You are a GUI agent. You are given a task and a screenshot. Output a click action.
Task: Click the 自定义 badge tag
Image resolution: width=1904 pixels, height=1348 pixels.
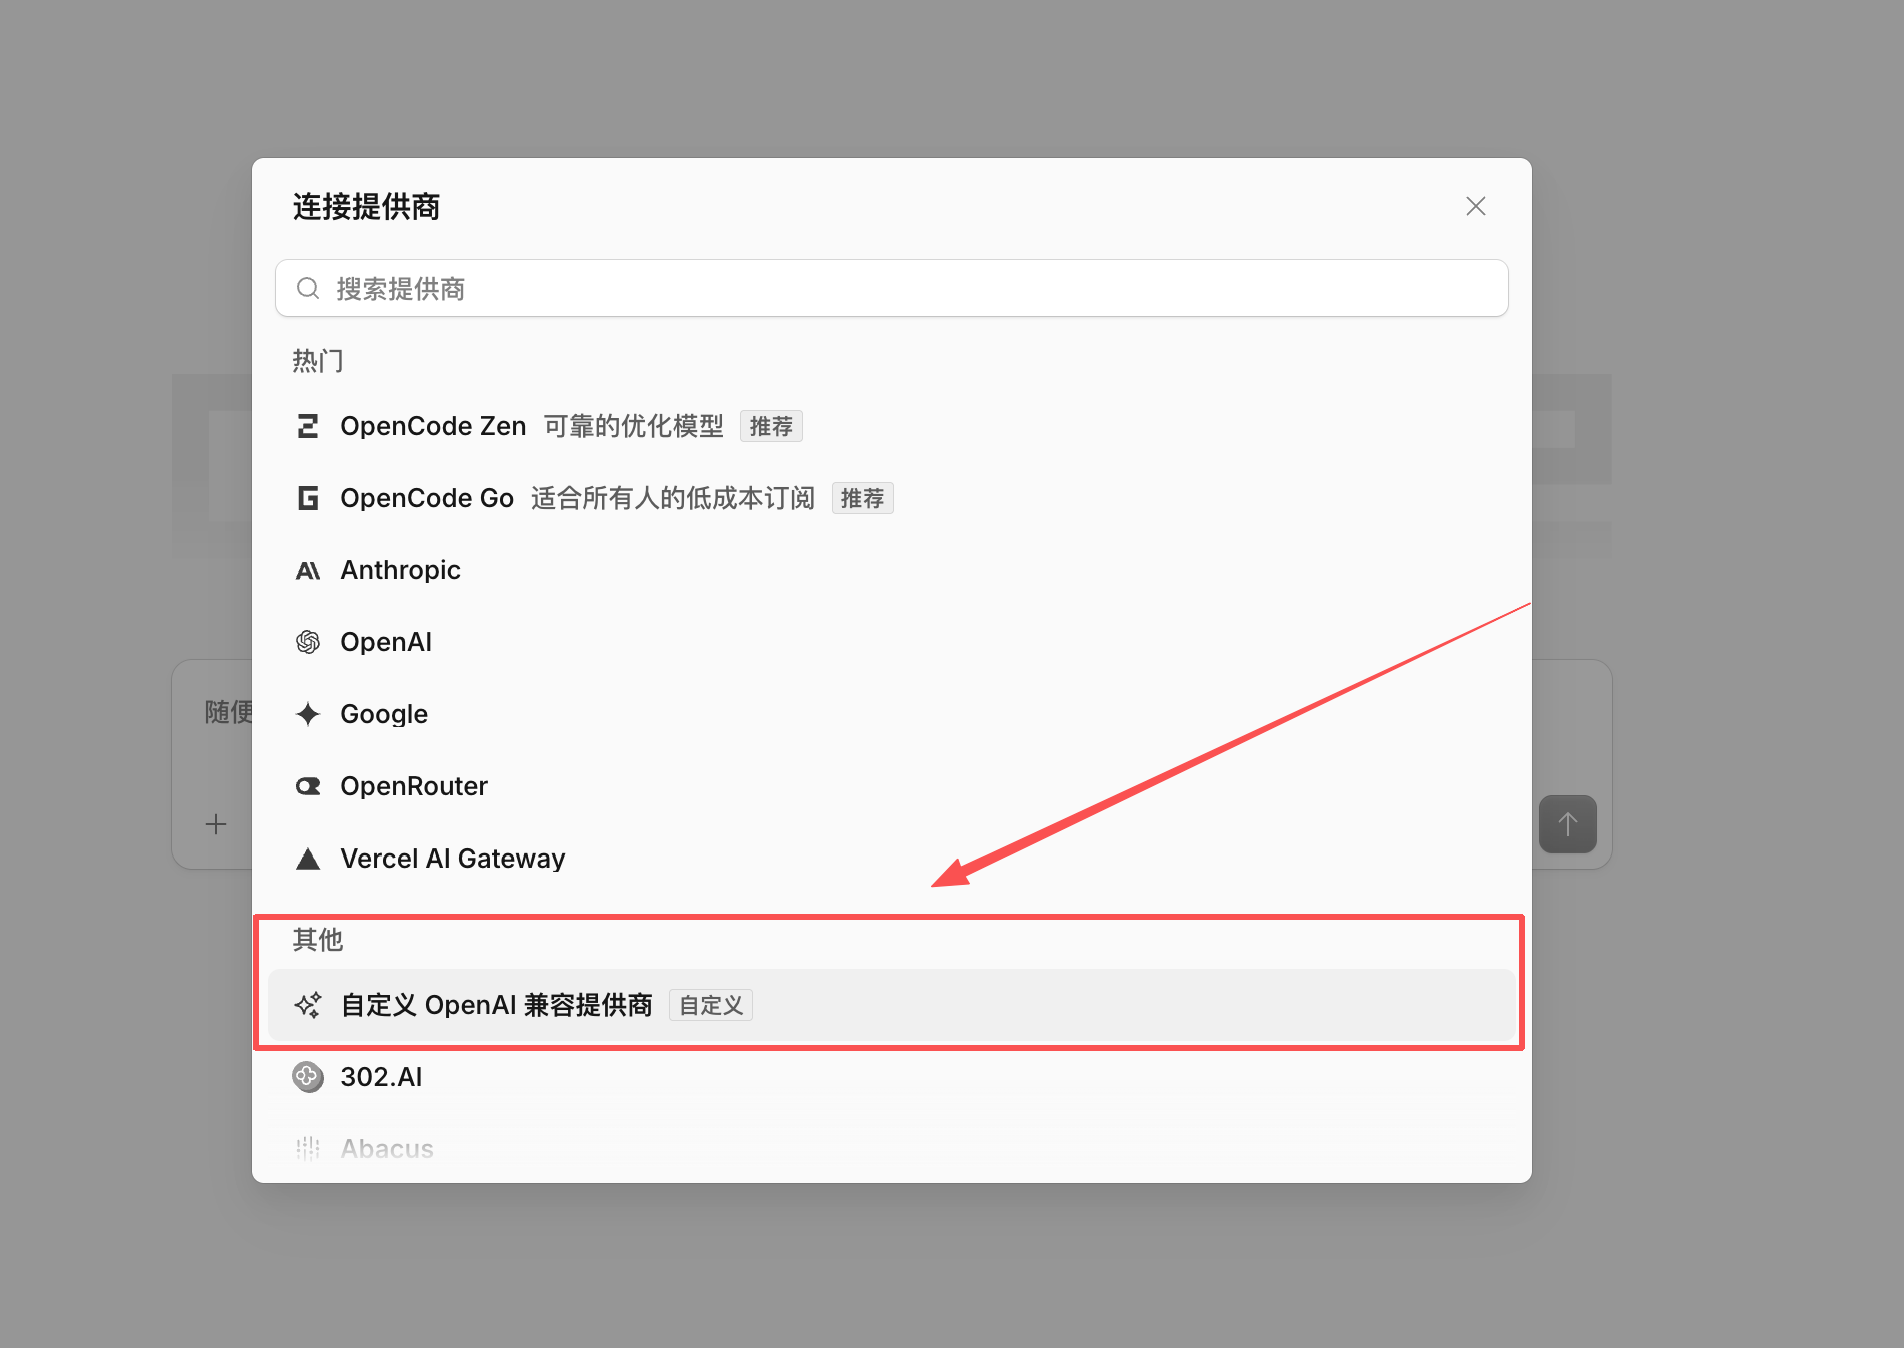(x=711, y=1005)
